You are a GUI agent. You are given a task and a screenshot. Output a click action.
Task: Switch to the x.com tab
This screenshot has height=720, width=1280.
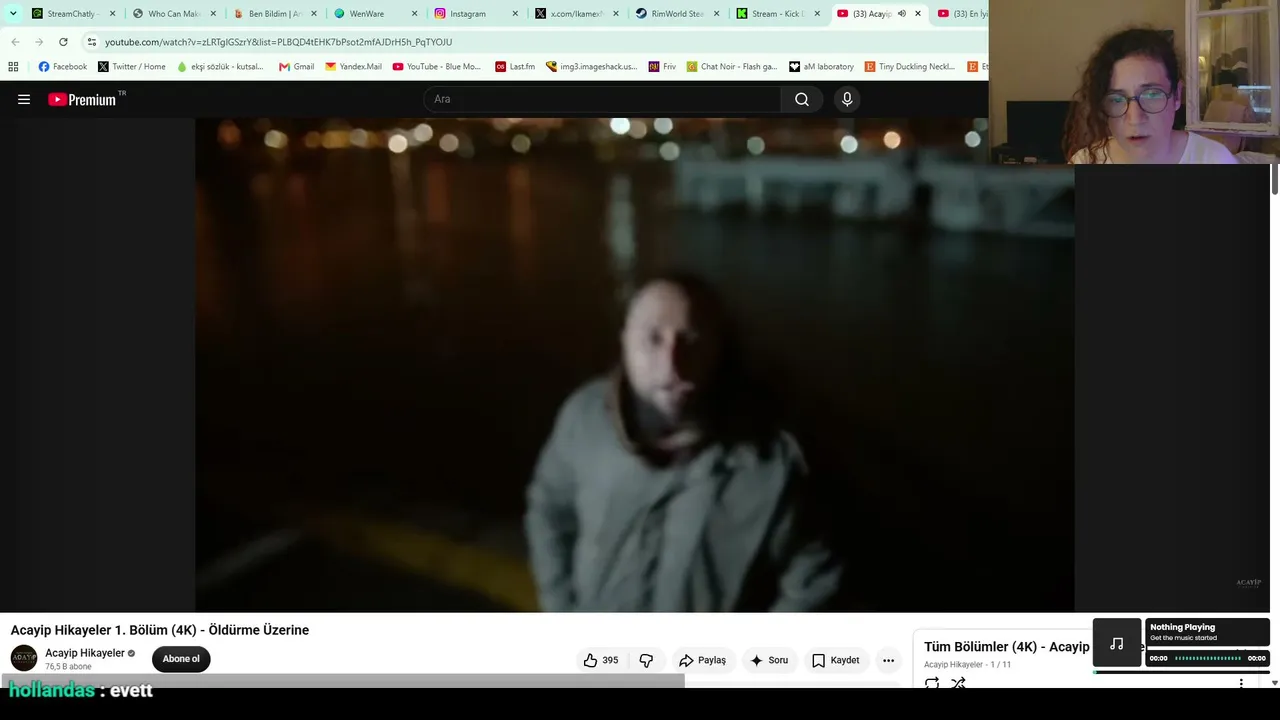click(577, 14)
